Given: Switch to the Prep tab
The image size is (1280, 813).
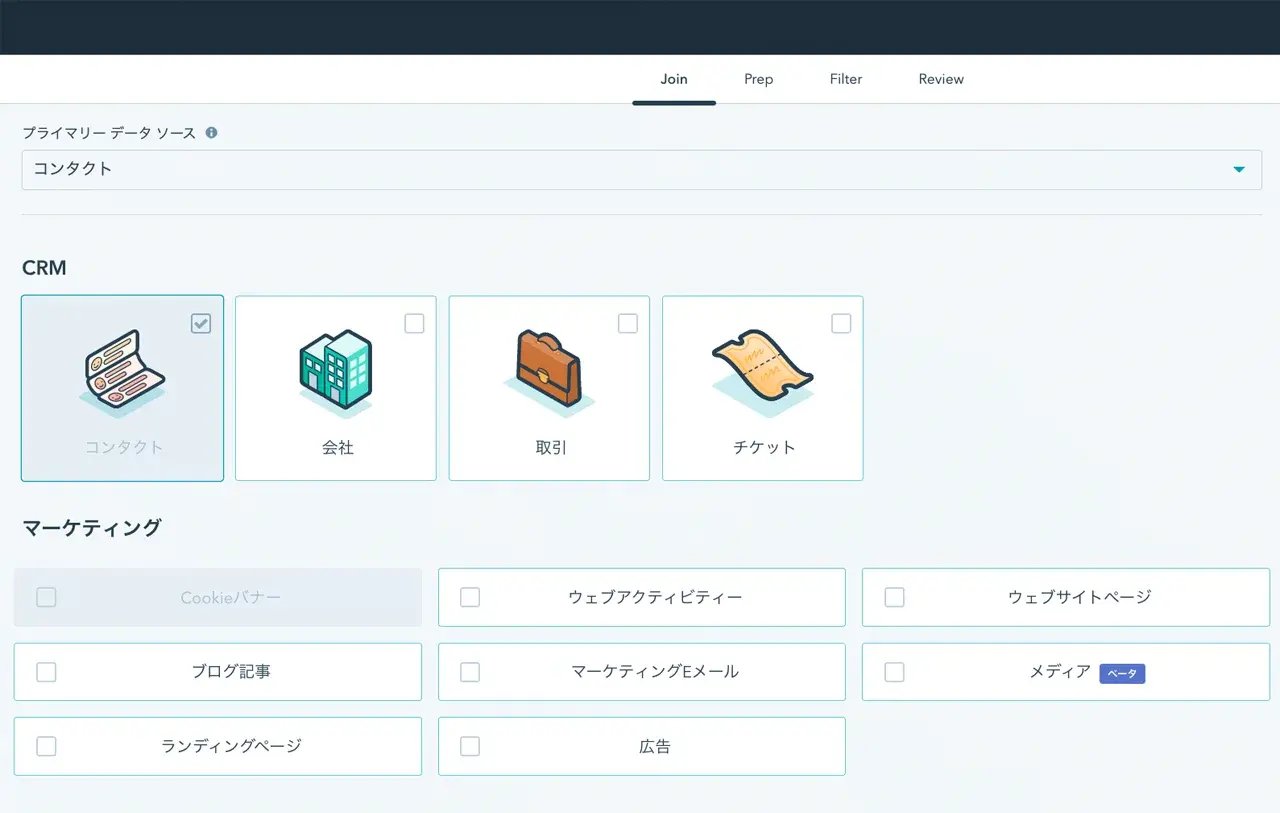Looking at the screenshot, I should pyautogui.click(x=758, y=79).
